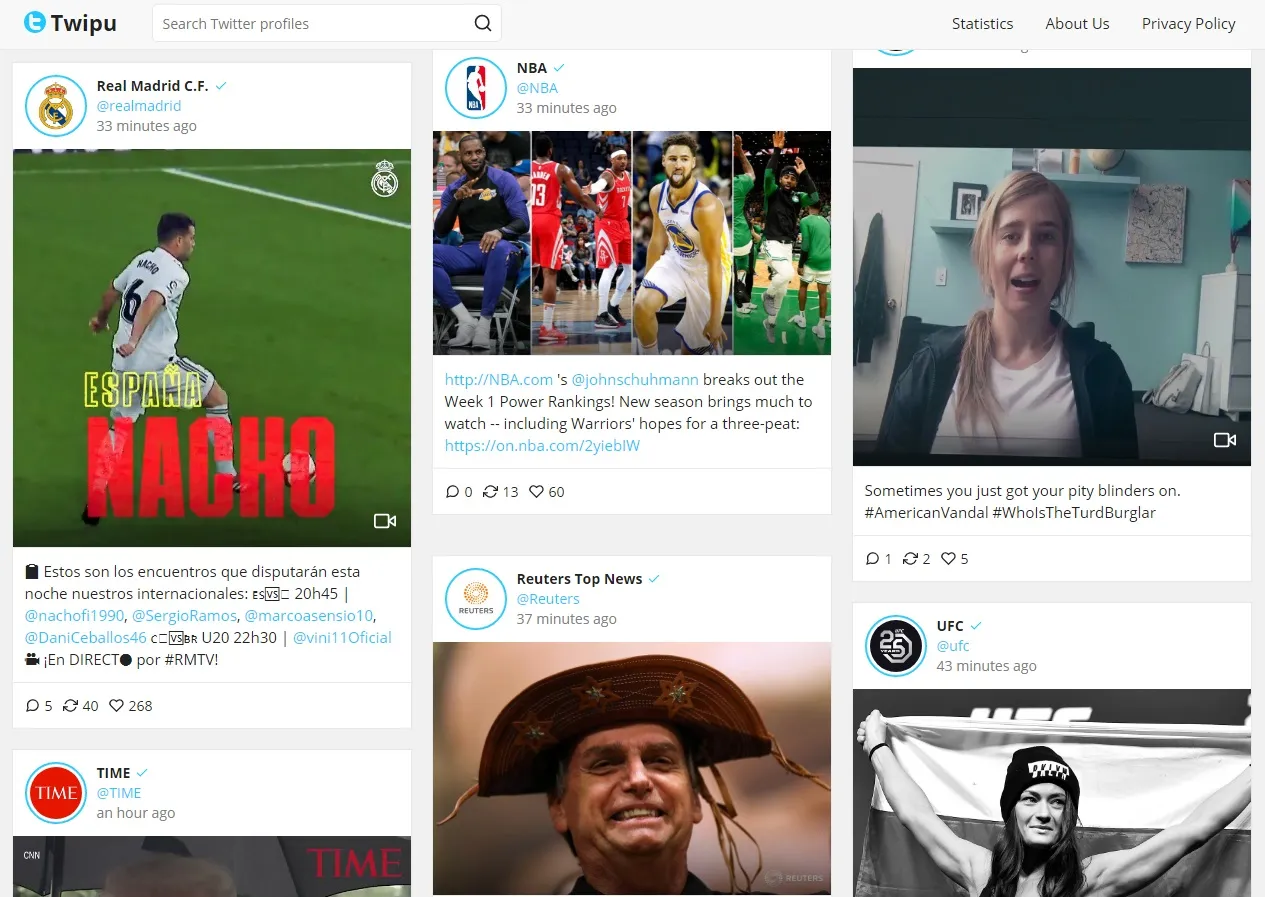This screenshot has height=897, width=1265.
Task: Click like heart showing 268
Action: click(116, 706)
